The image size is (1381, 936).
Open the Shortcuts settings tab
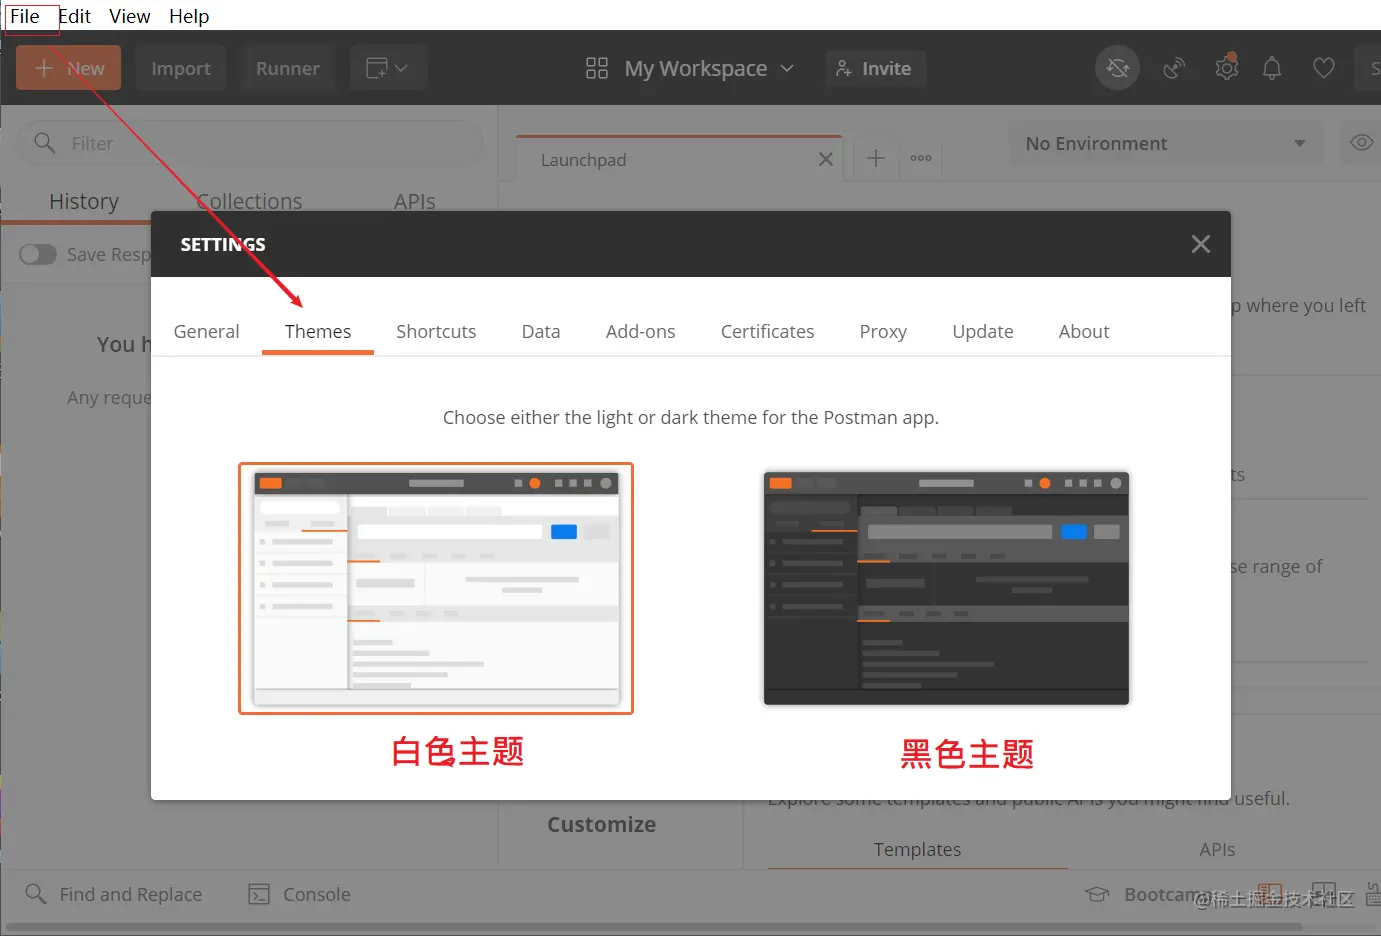click(x=436, y=332)
